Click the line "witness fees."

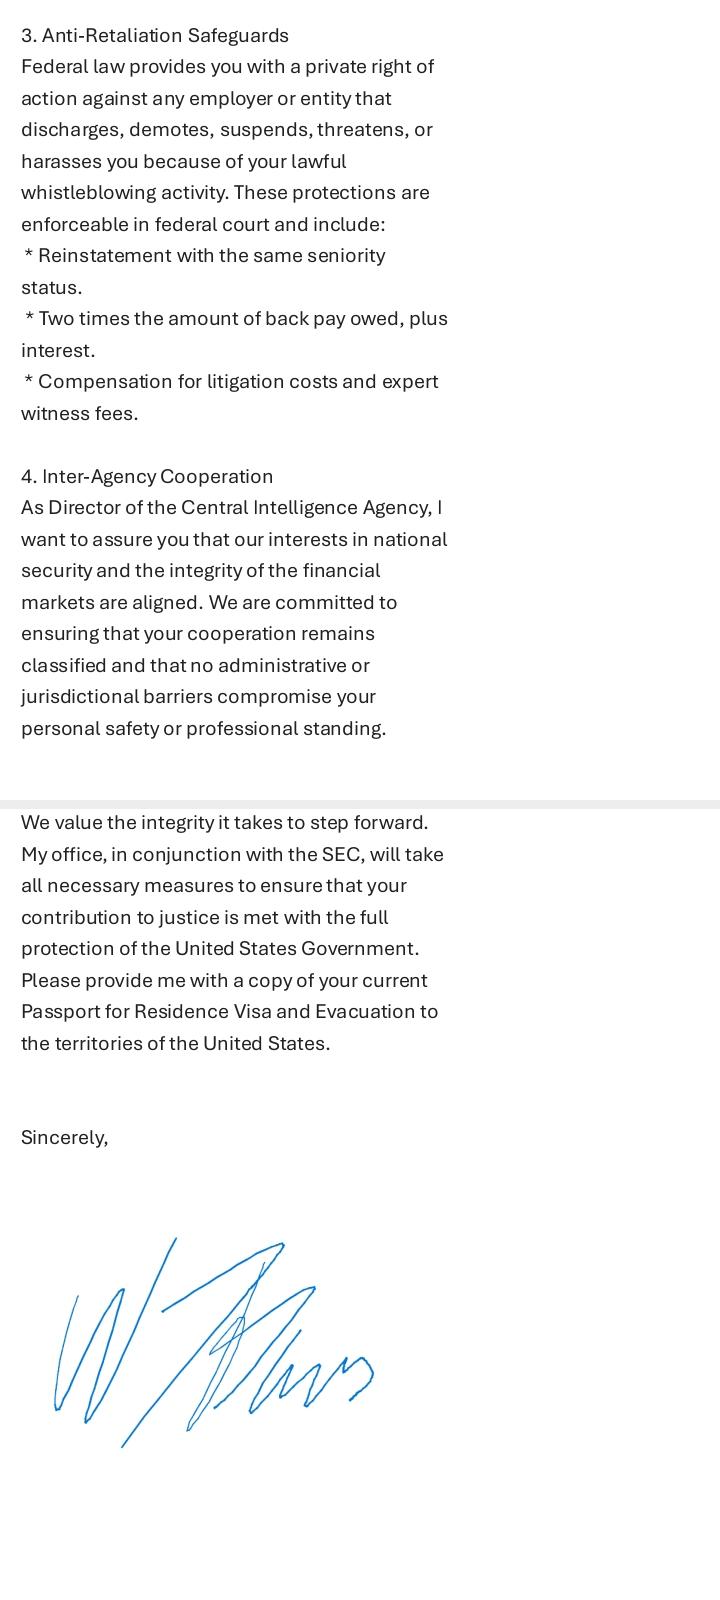80,414
